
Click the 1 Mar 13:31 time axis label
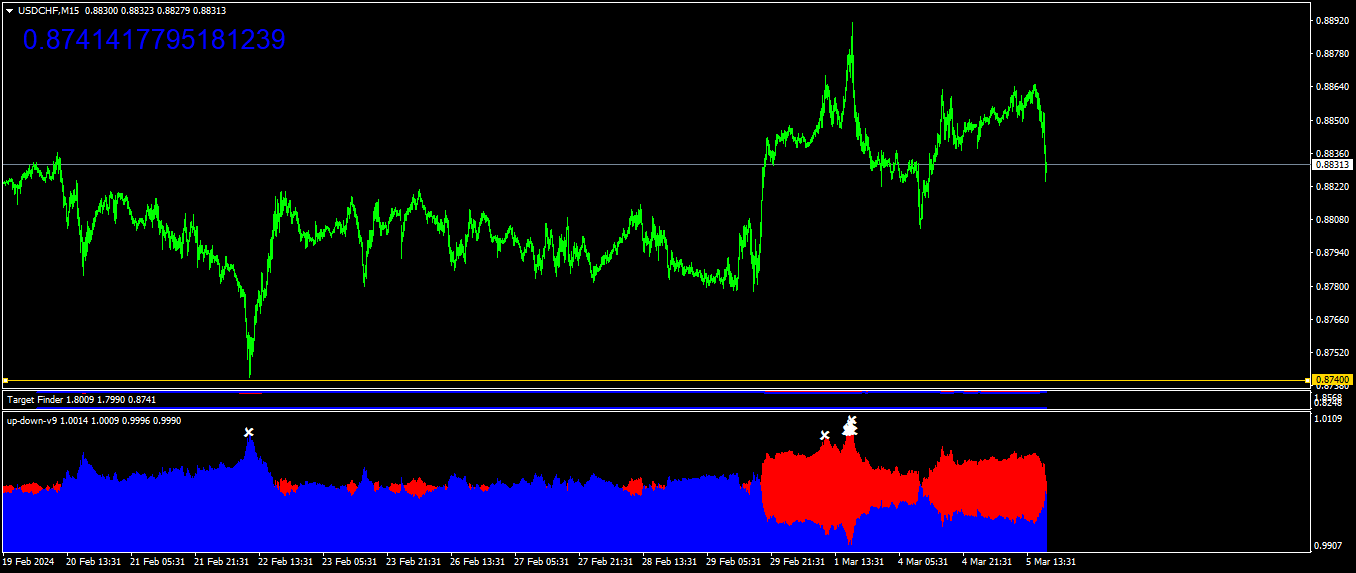point(859,562)
